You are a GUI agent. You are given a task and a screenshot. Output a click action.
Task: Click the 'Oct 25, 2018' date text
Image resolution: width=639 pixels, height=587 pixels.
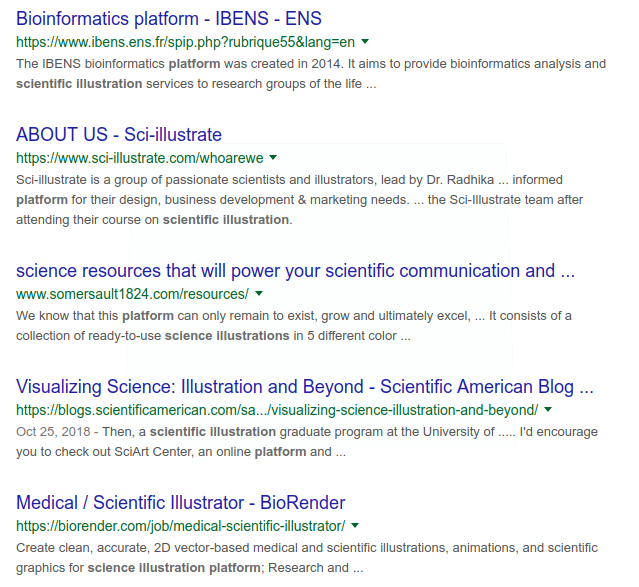tap(53, 432)
